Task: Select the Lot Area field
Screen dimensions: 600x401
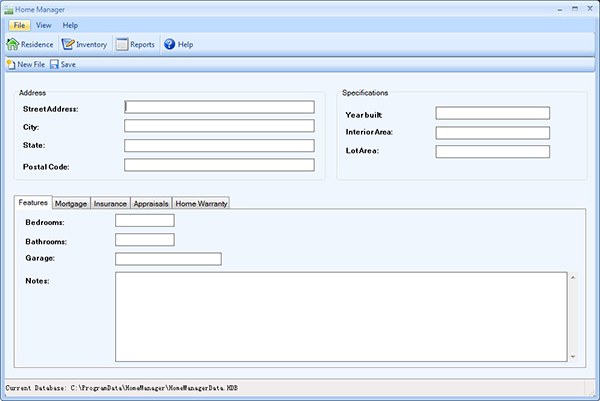Action: pos(492,152)
